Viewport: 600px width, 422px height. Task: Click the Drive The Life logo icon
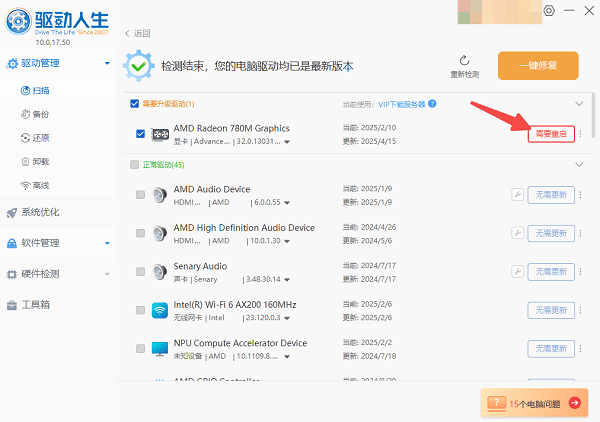[x=18, y=21]
